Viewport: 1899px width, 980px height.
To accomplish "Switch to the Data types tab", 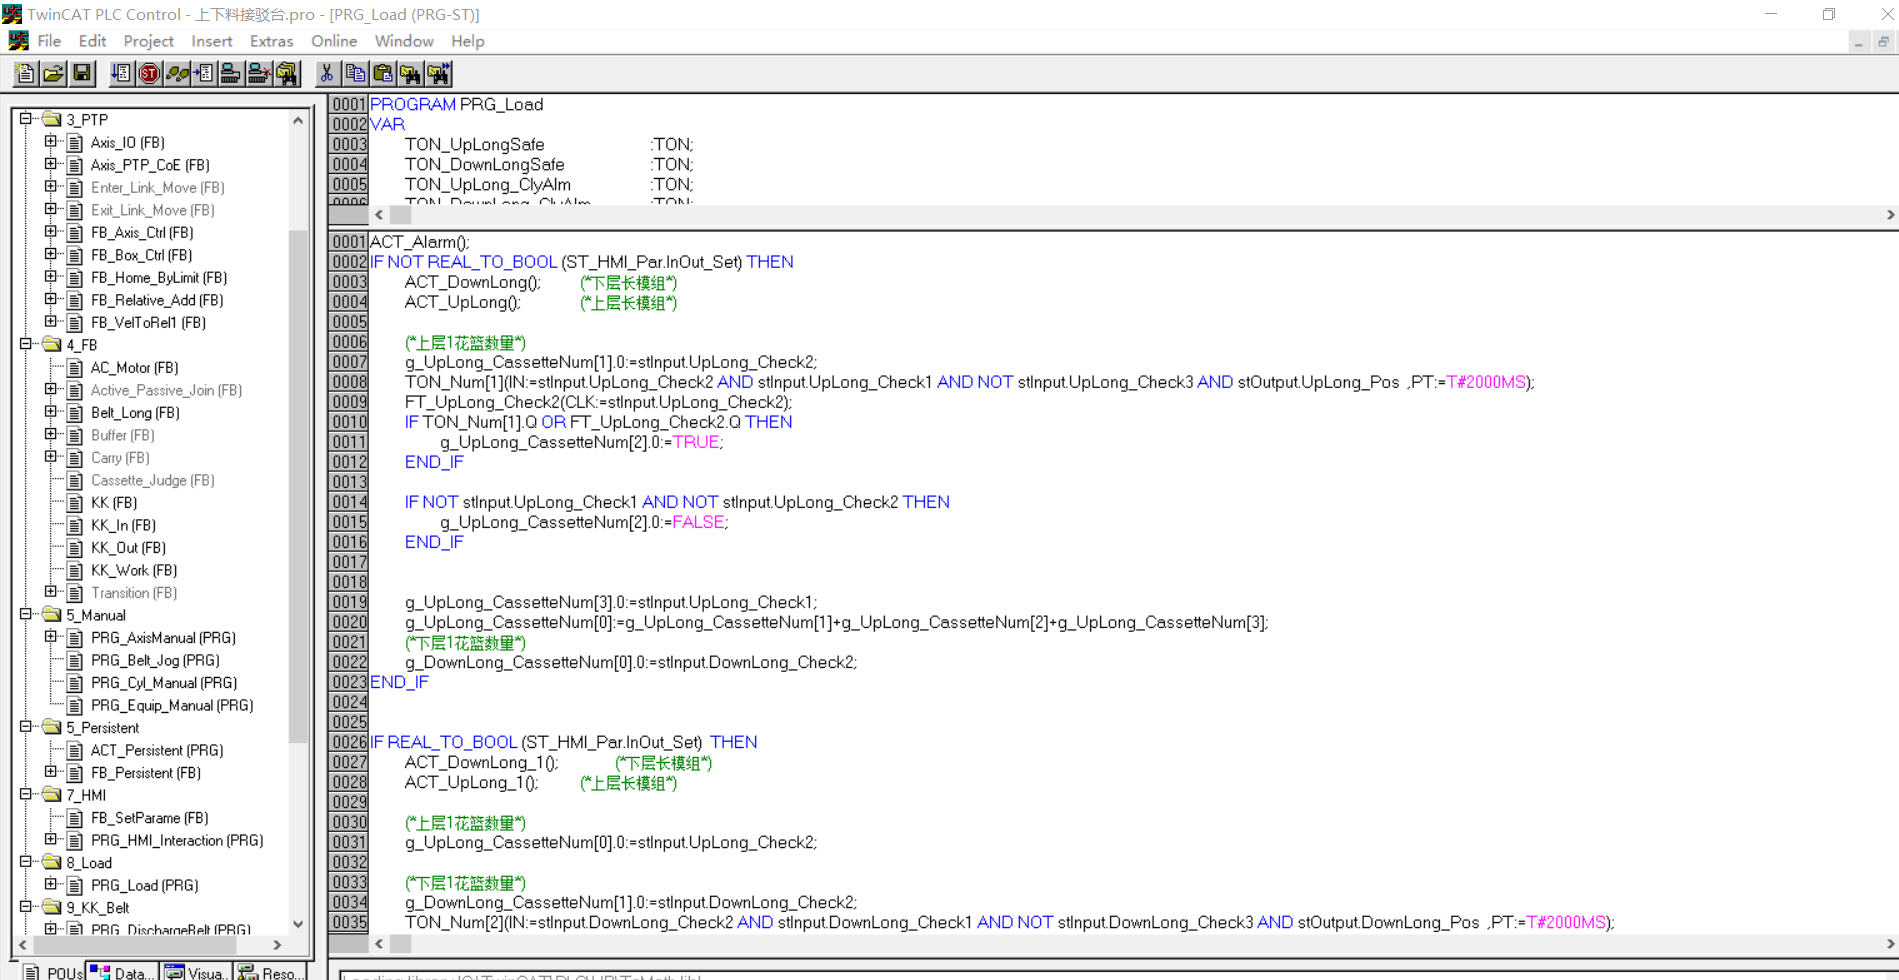I will tap(122, 972).
